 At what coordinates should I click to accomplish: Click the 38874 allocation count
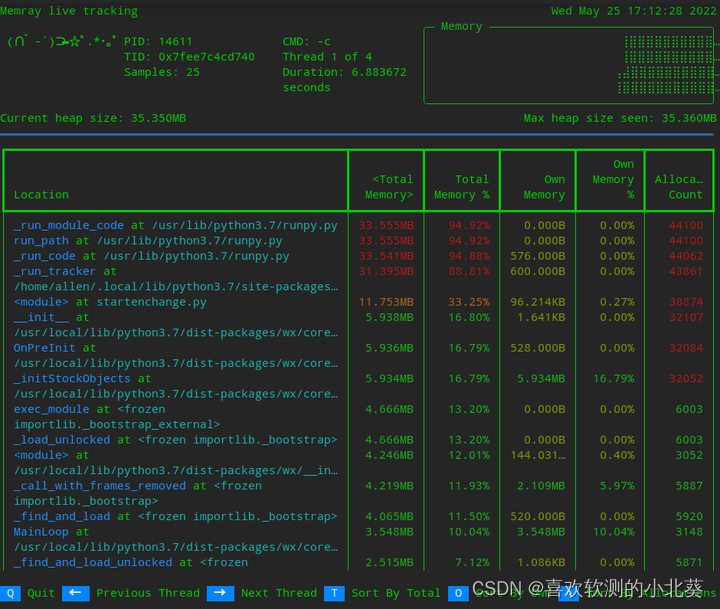(686, 302)
